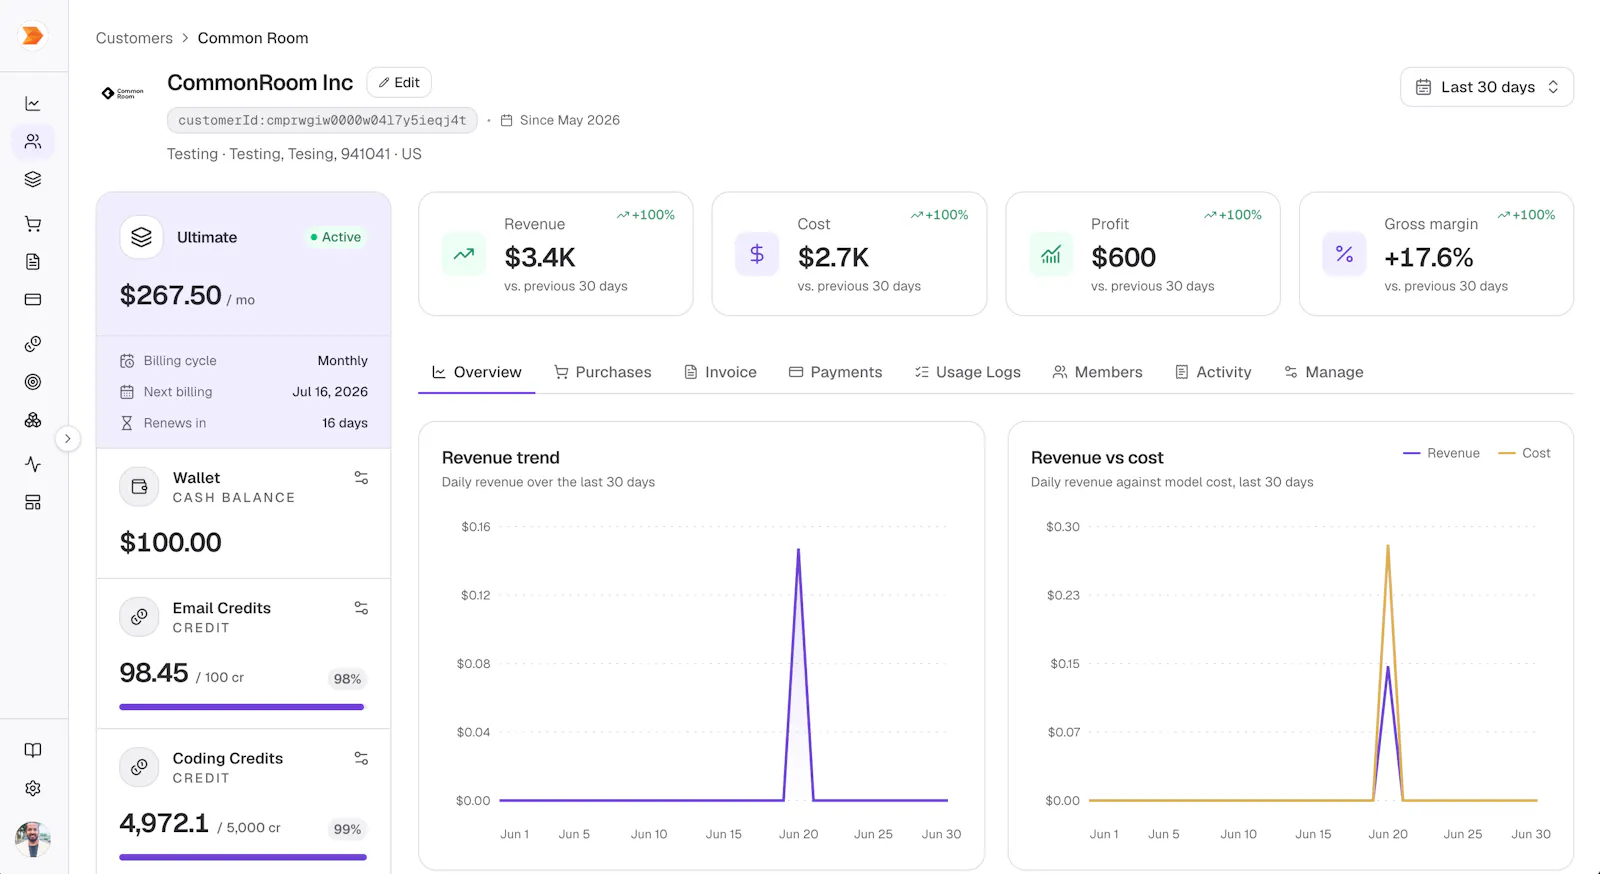Screen dimensions: 1600x874
Task: Switch to the Members tab
Action: click(1097, 372)
